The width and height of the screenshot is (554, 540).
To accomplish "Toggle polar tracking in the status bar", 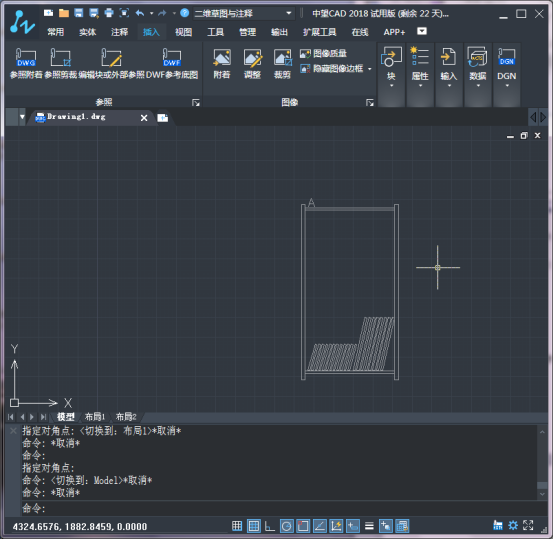I will (287, 526).
